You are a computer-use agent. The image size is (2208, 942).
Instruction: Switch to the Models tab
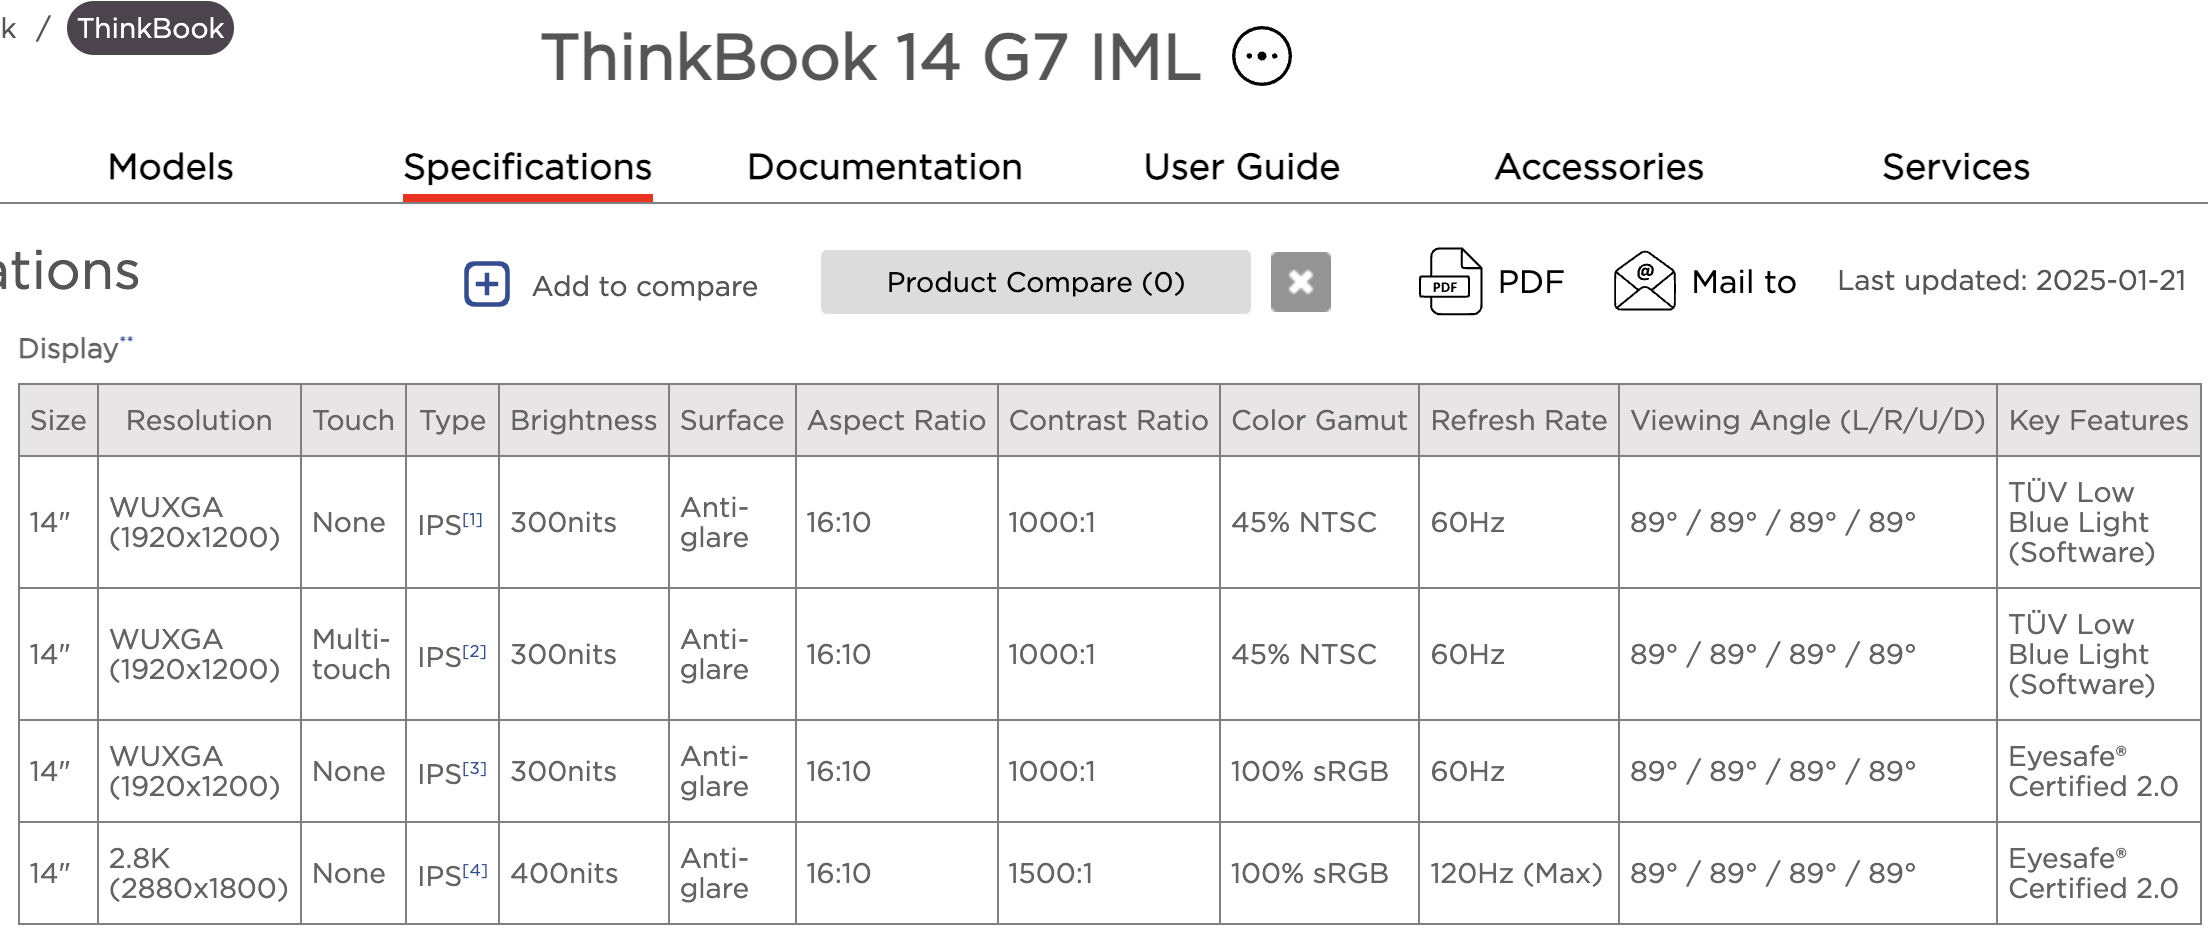pyautogui.click(x=170, y=167)
